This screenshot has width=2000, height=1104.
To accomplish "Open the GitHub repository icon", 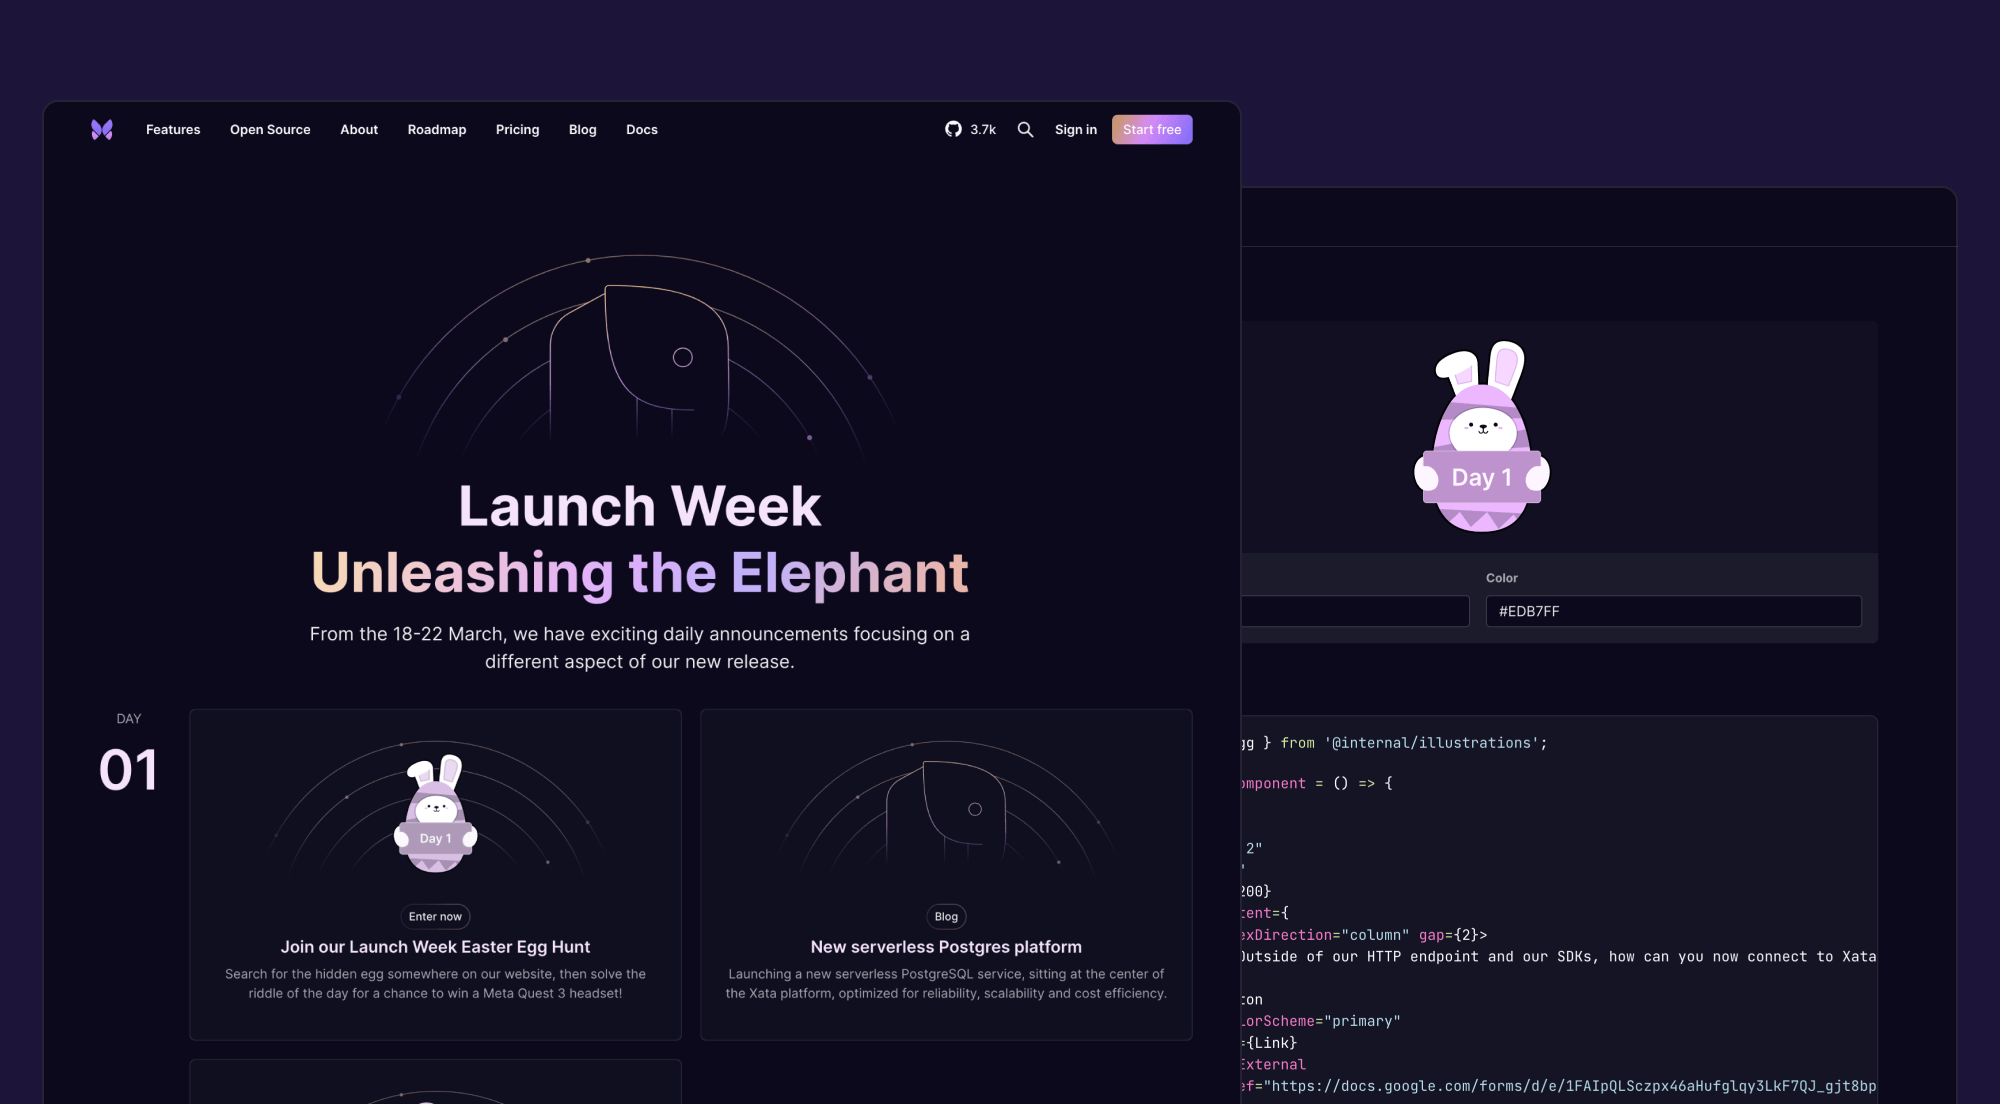I will click(x=953, y=129).
